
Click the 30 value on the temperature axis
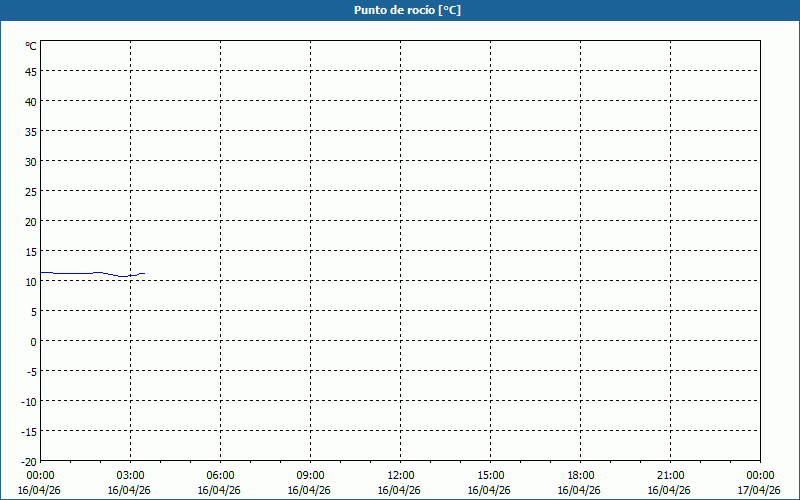pos(31,161)
